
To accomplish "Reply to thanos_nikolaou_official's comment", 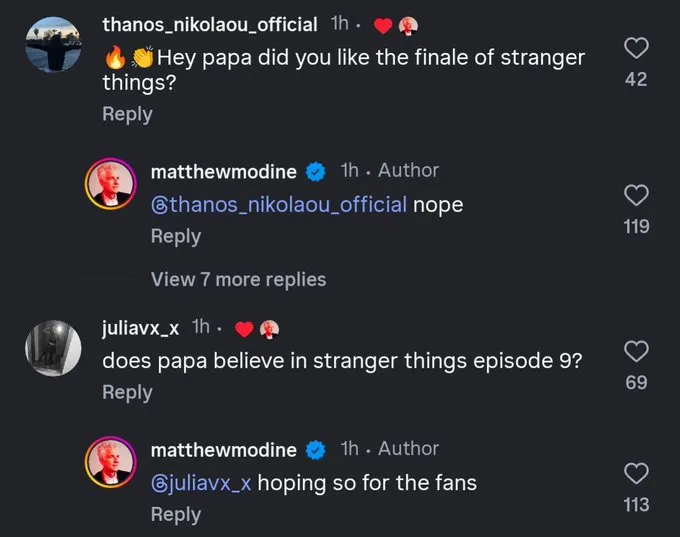I will [127, 114].
